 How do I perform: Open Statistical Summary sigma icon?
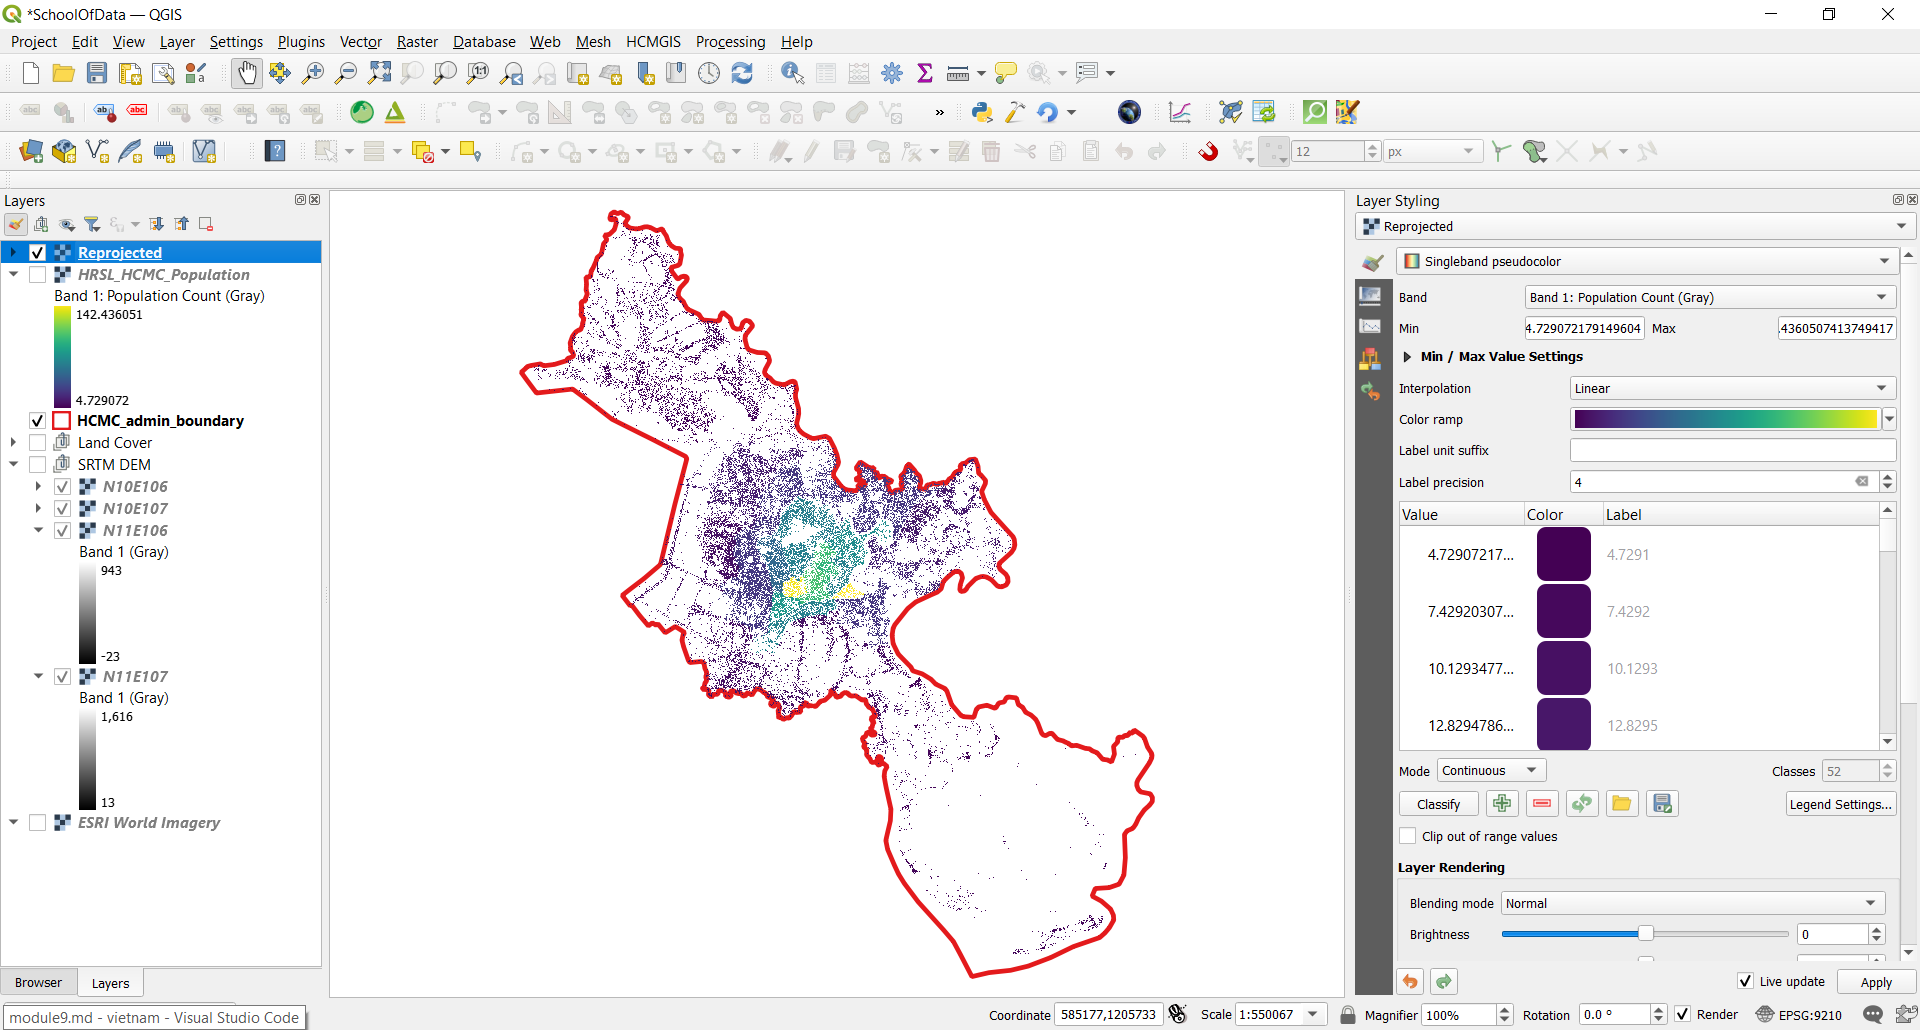(925, 73)
